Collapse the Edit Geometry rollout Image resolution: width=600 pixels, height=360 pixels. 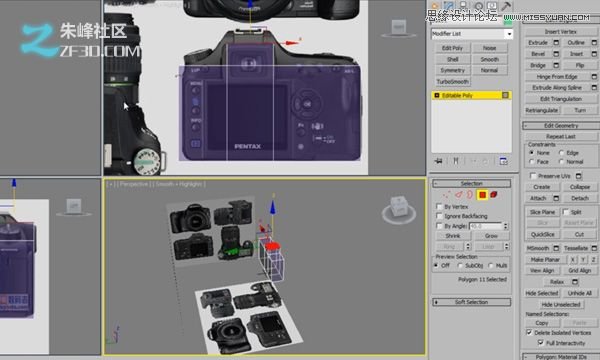click(561, 125)
